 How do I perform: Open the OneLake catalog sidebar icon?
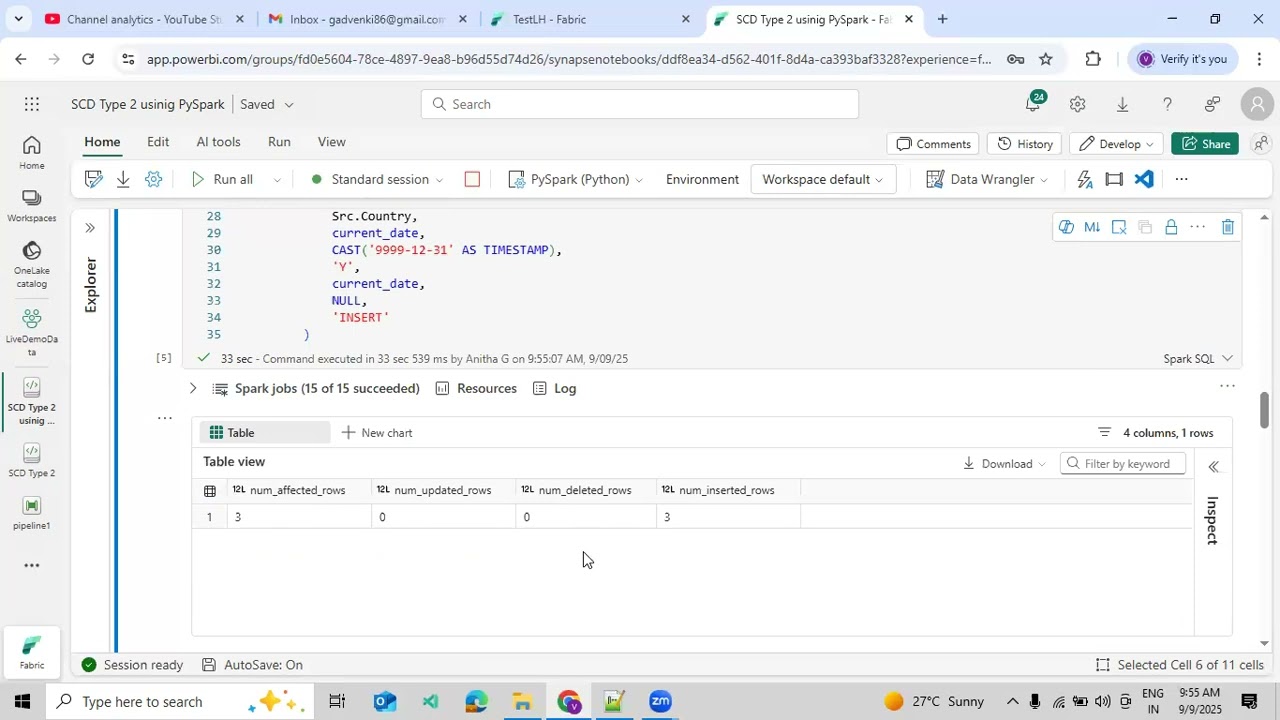(x=32, y=264)
